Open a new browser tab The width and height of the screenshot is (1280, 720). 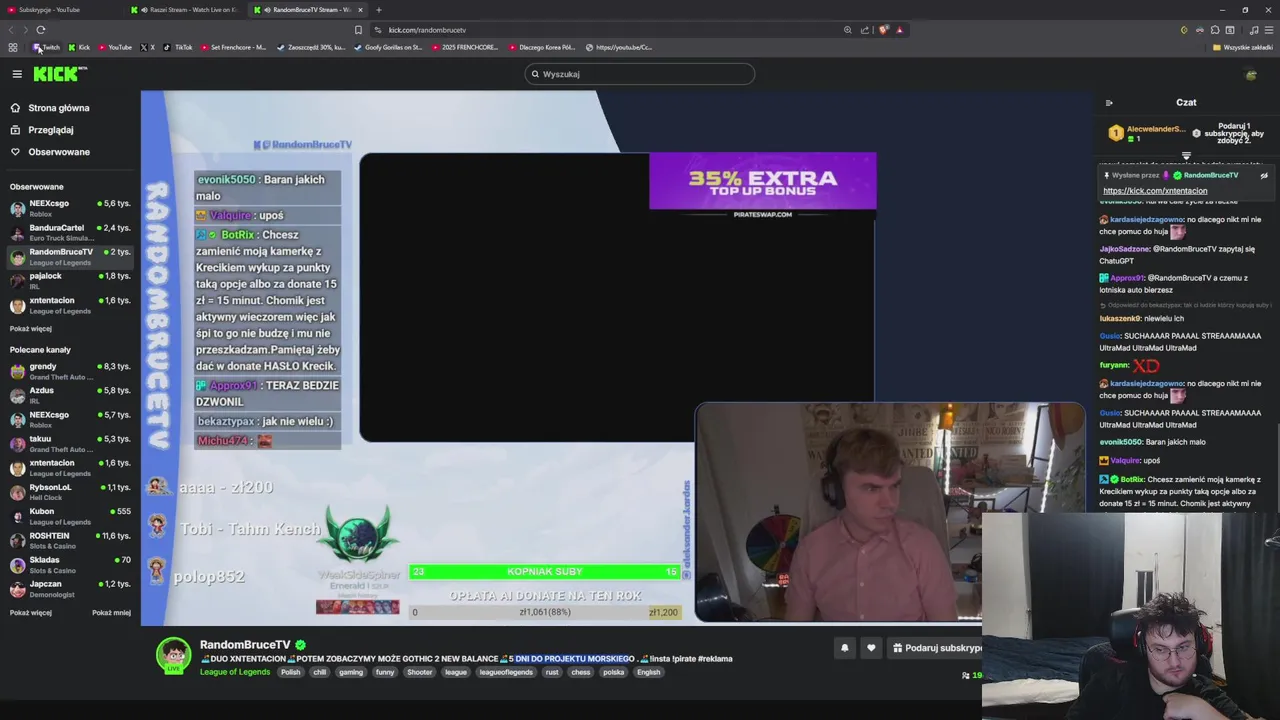(378, 10)
